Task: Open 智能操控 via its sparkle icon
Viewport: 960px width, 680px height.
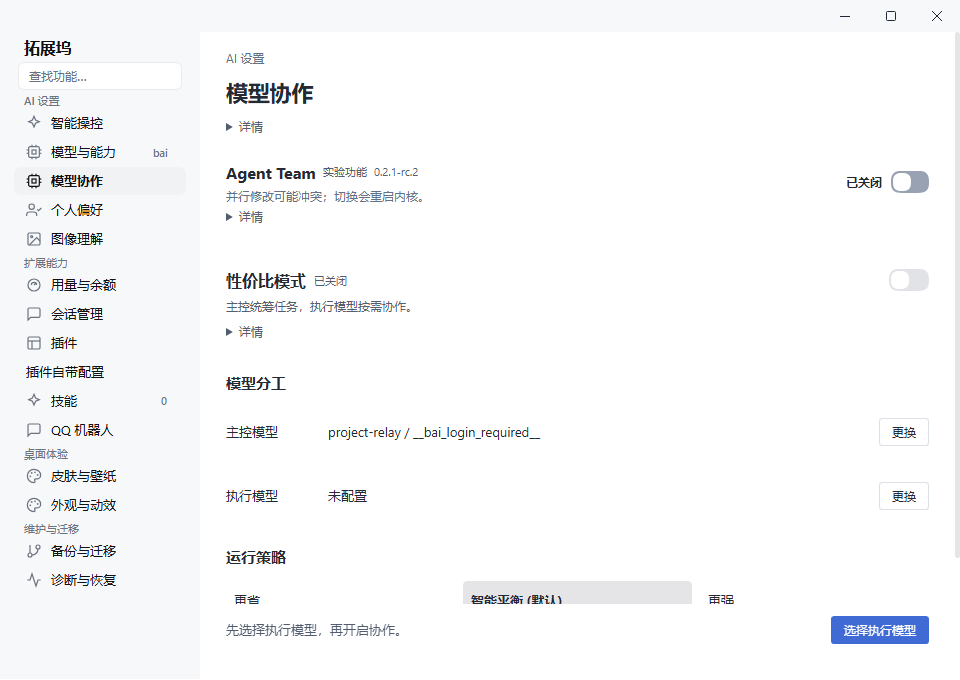Action: point(34,122)
